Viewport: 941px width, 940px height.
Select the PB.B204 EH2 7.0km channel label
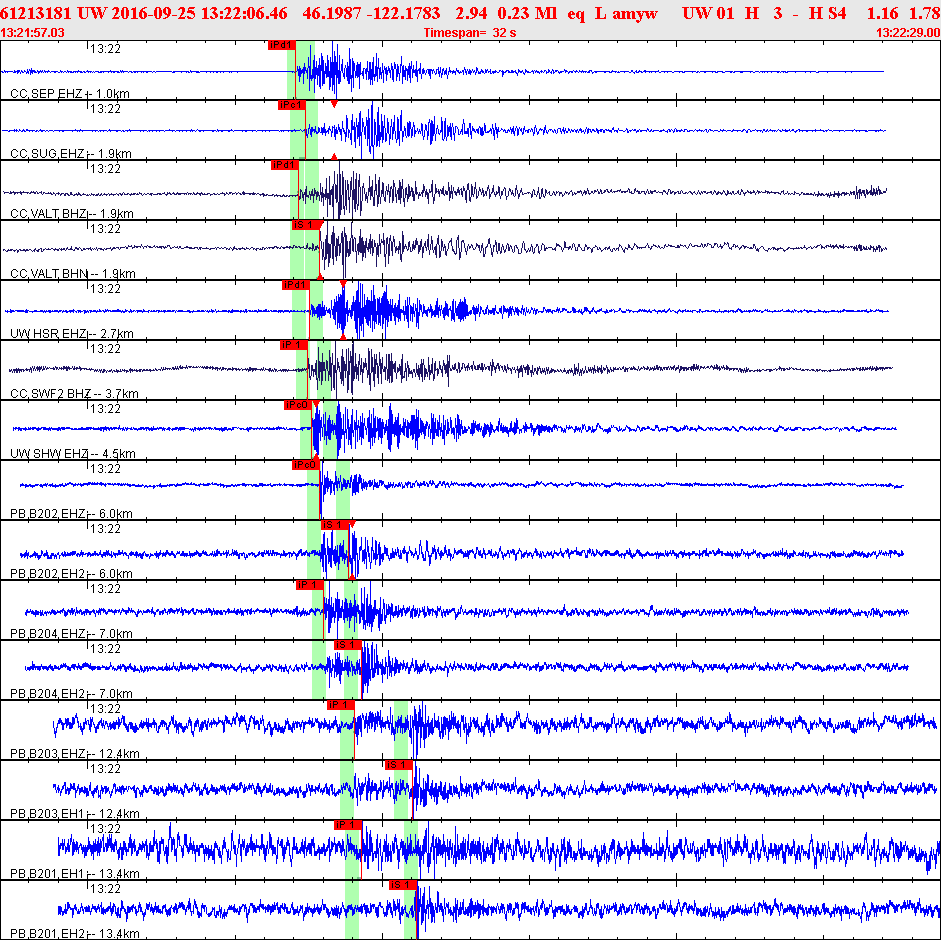pyautogui.click(x=71, y=694)
